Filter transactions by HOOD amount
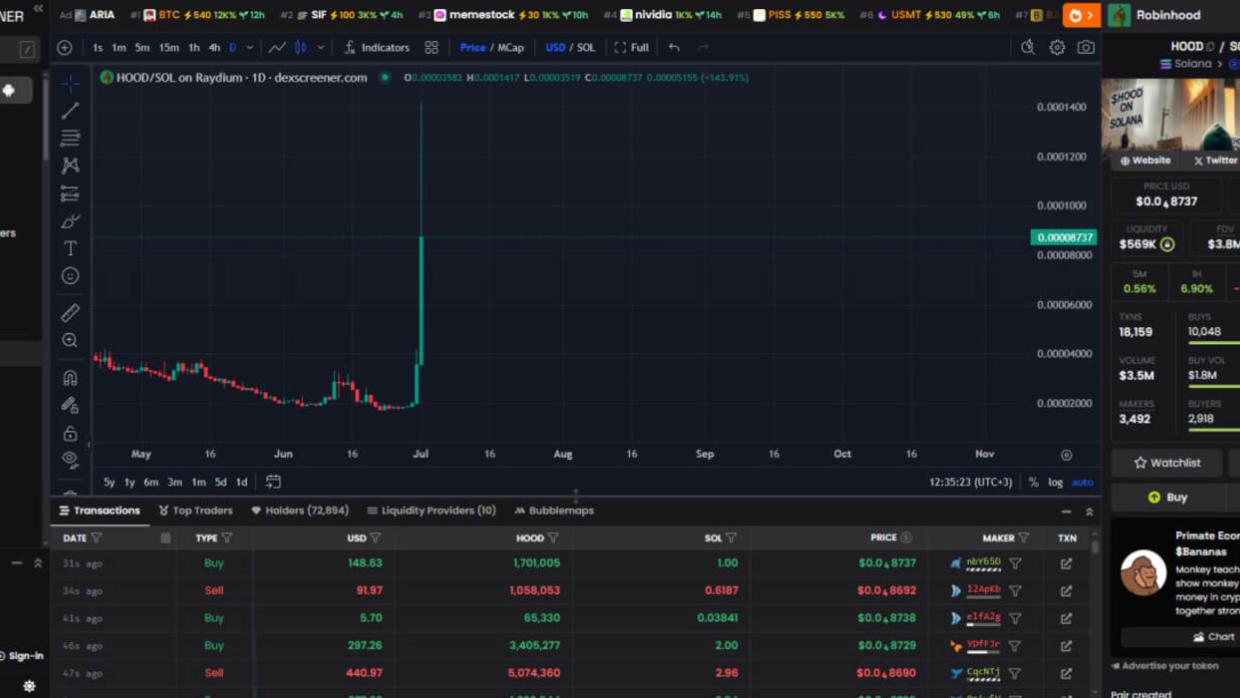Image resolution: width=1240 pixels, height=698 pixels. coord(553,538)
